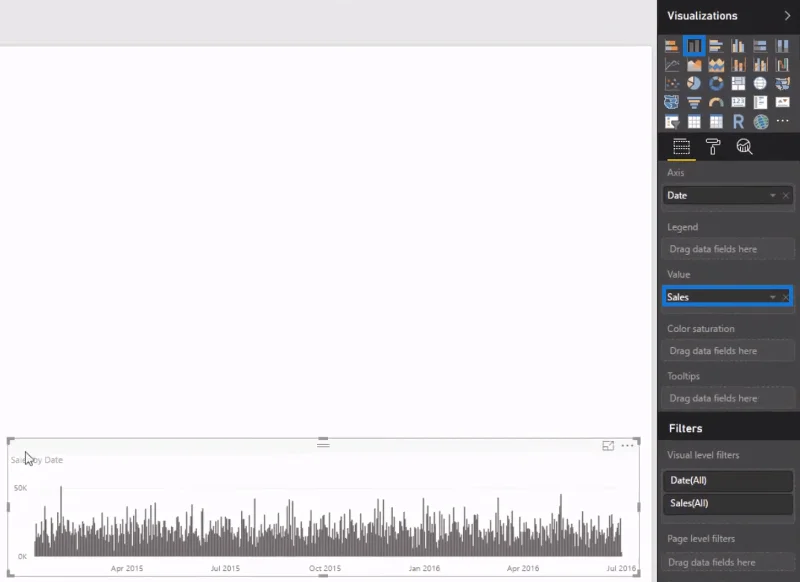Click the Sales by Date chart title
Image resolution: width=800 pixels, height=582 pixels.
pyautogui.click(x=37, y=460)
